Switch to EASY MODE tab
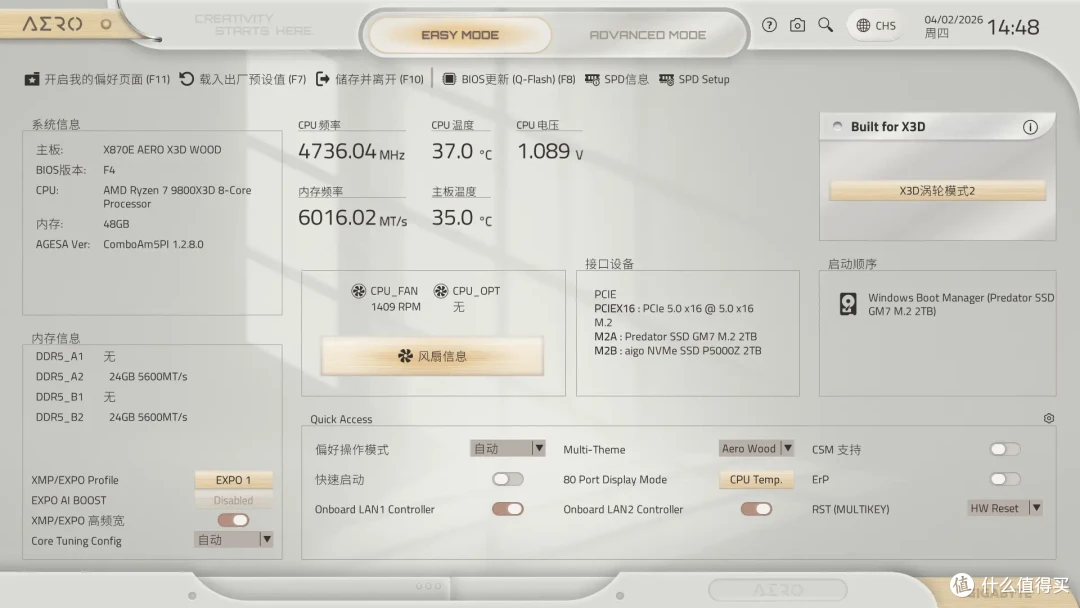Image resolution: width=1080 pixels, height=608 pixels. click(x=460, y=34)
